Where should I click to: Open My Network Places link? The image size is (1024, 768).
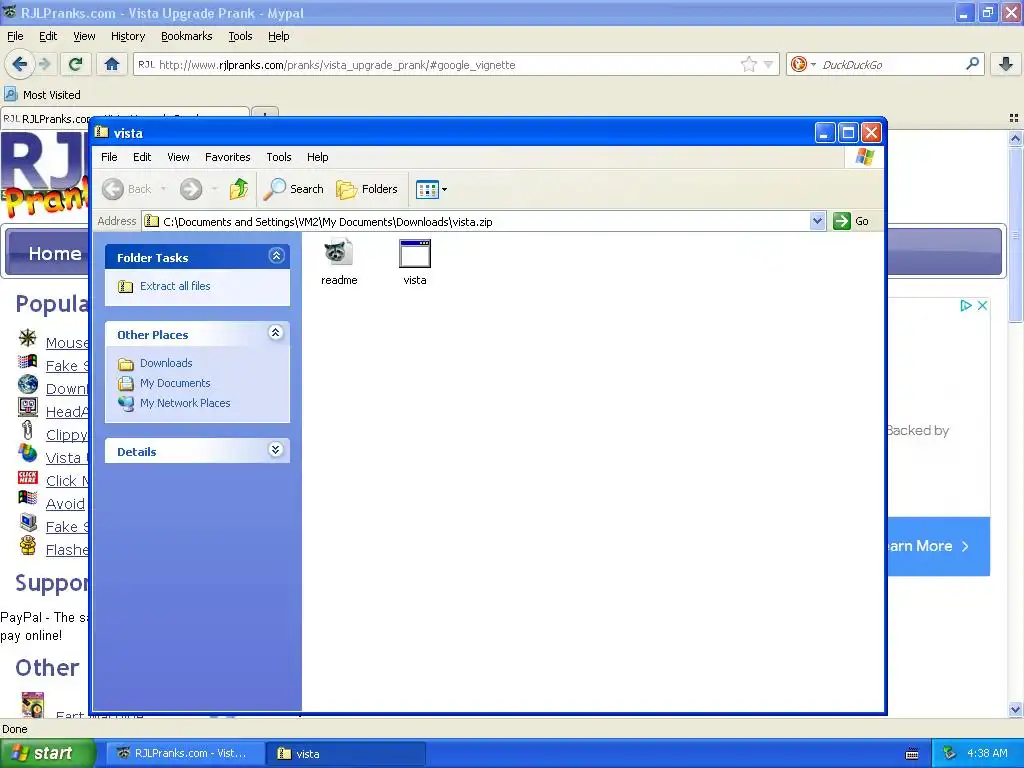tap(185, 404)
